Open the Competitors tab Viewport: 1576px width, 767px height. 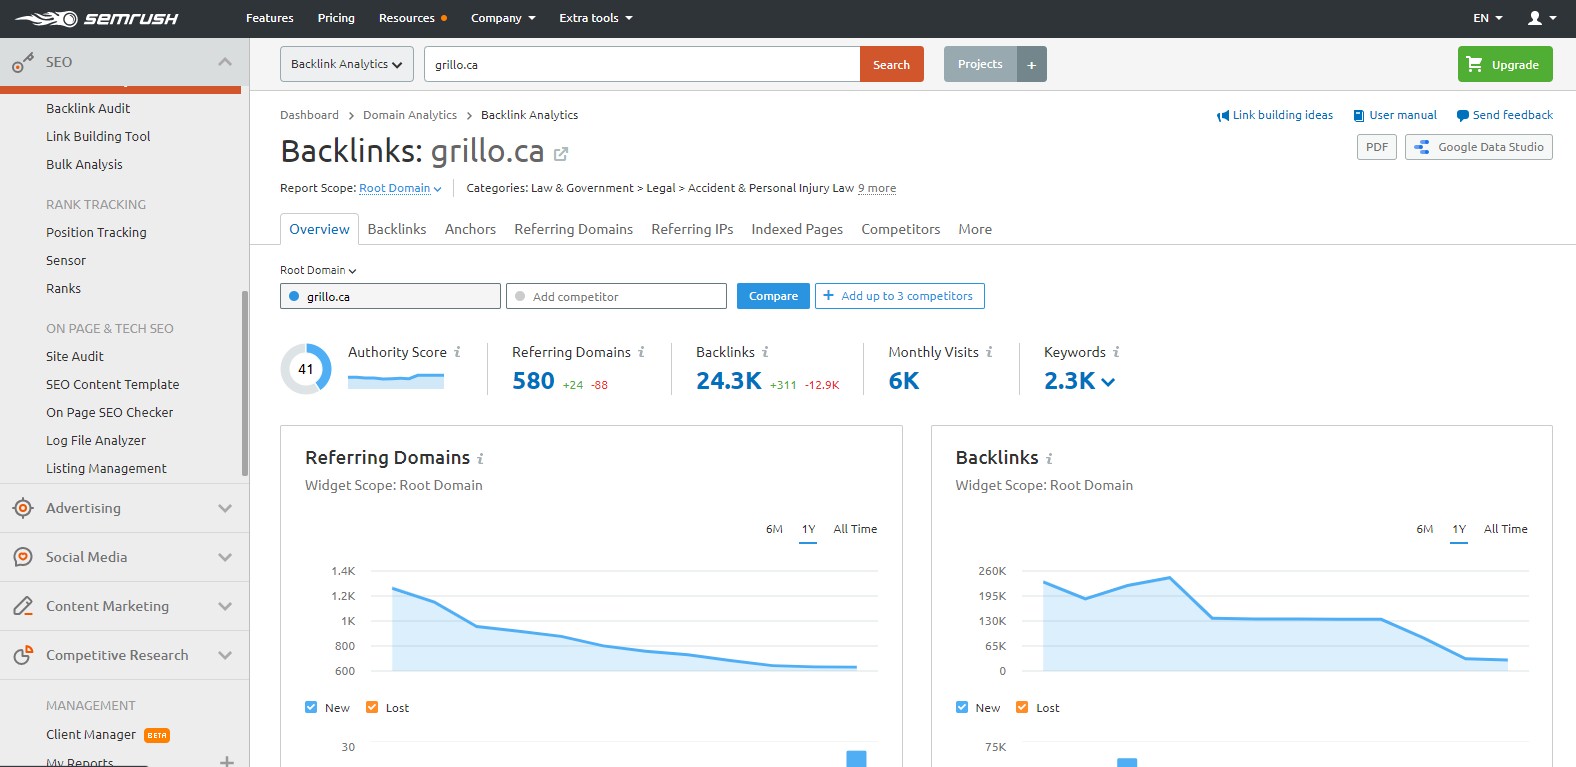point(900,229)
